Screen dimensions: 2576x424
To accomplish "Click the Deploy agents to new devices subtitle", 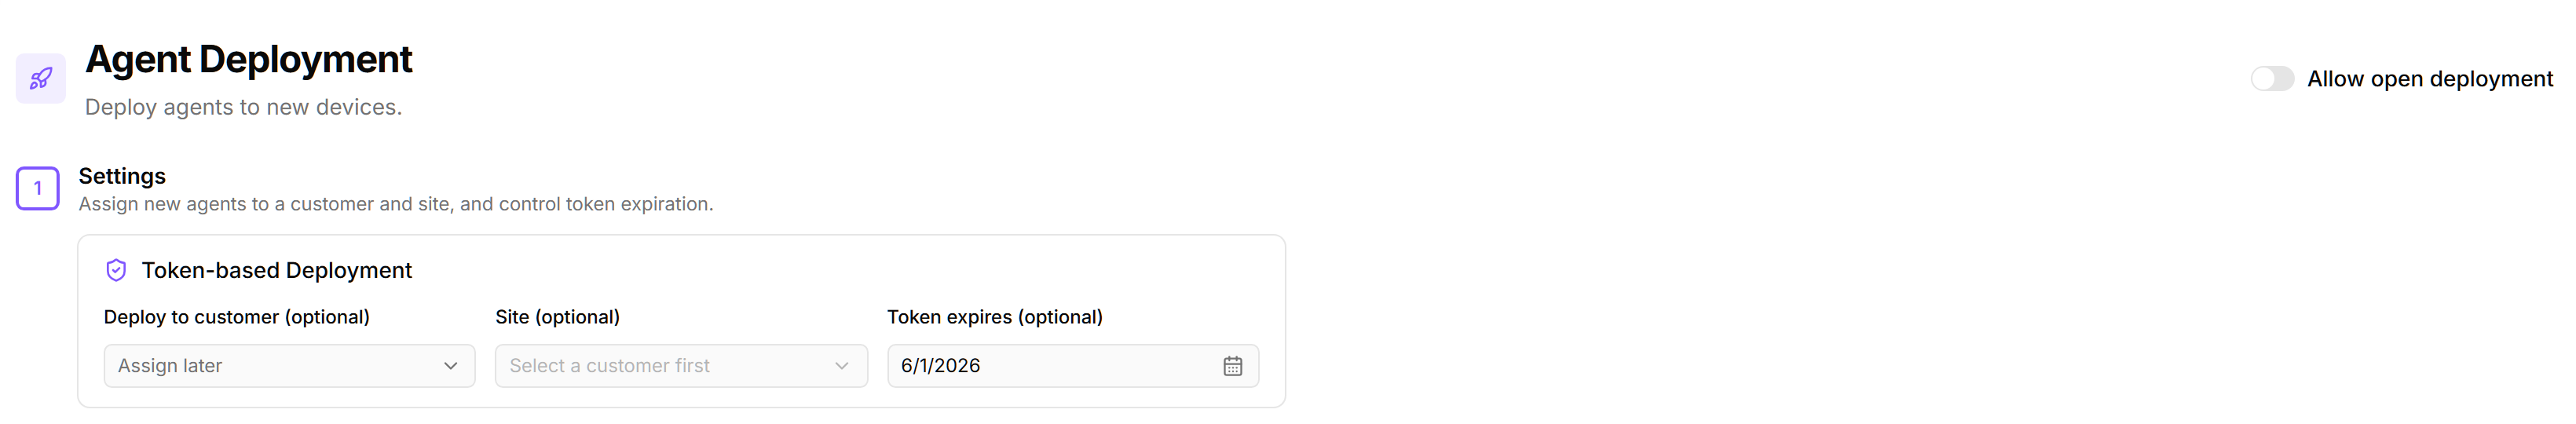I will [x=243, y=107].
